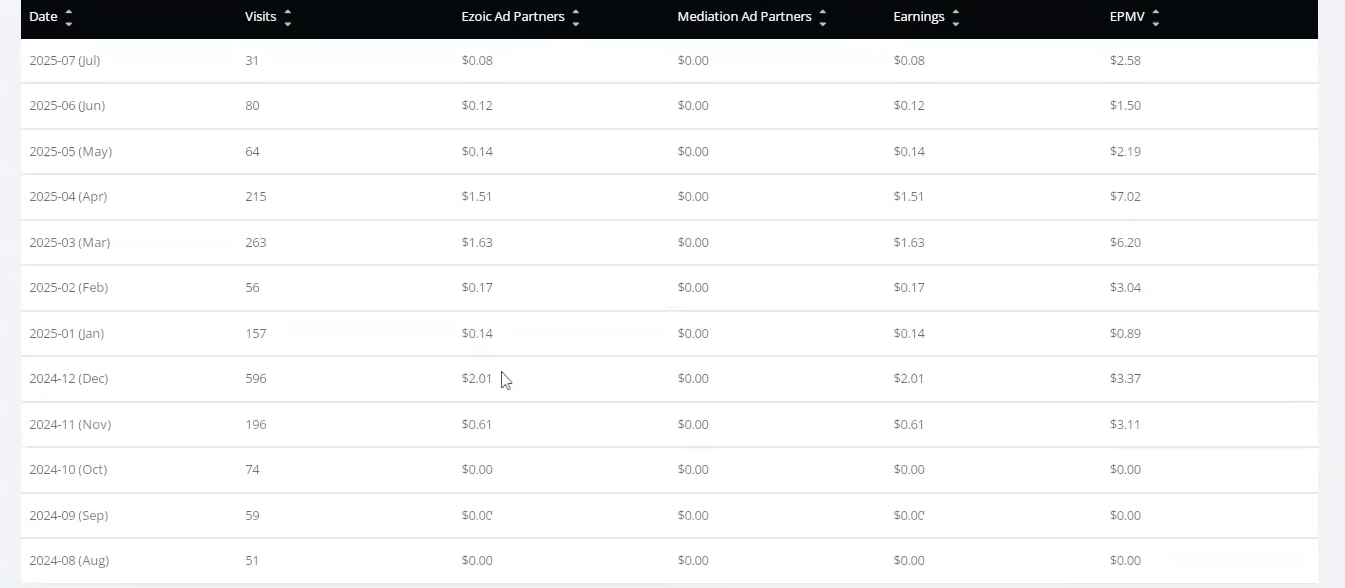The image size is (1345, 588).
Task: Select the 2025-07 (Jul) row date
Action: tap(64, 61)
